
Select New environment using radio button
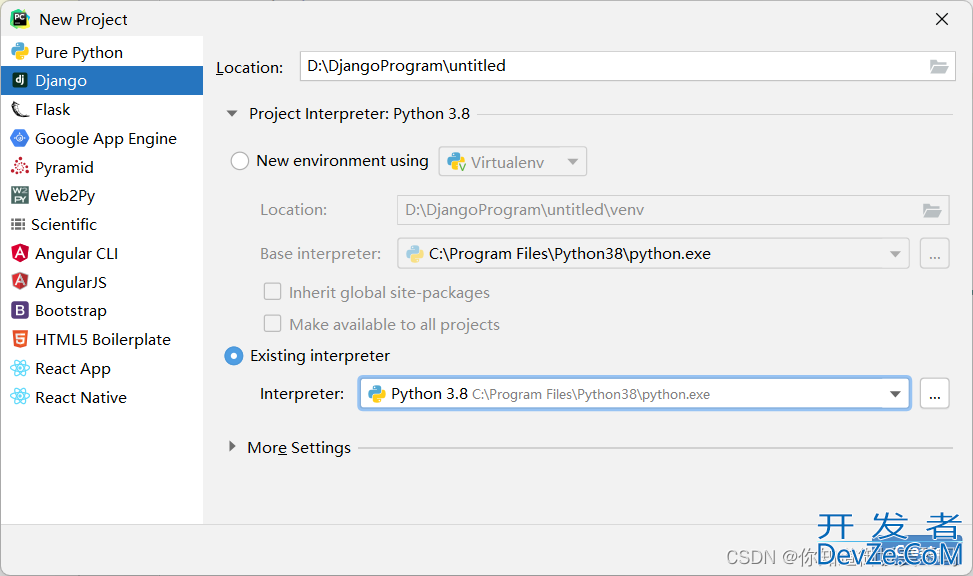pyautogui.click(x=240, y=161)
